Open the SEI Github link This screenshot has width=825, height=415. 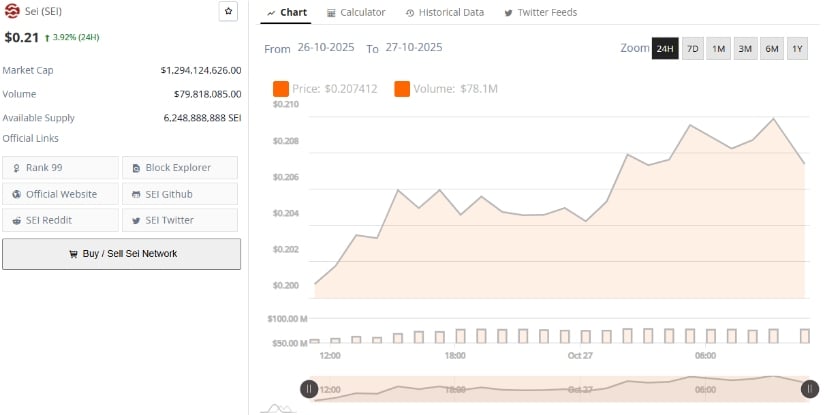pyautogui.click(x=180, y=194)
